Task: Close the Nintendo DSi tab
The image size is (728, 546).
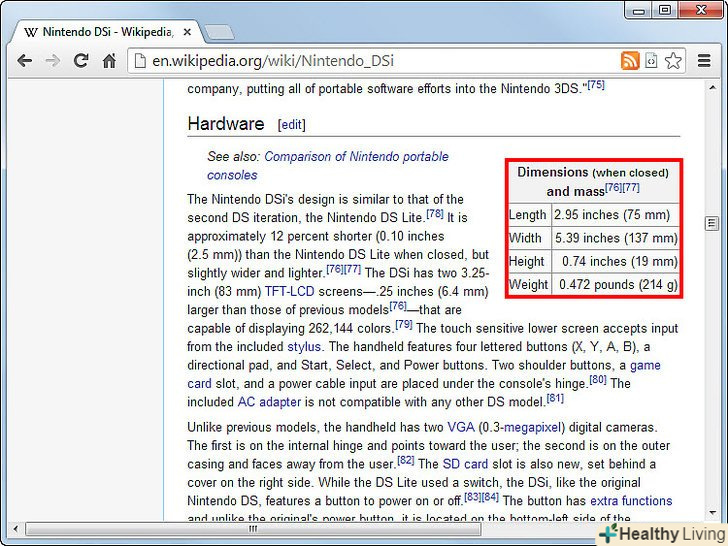Action: [187, 32]
